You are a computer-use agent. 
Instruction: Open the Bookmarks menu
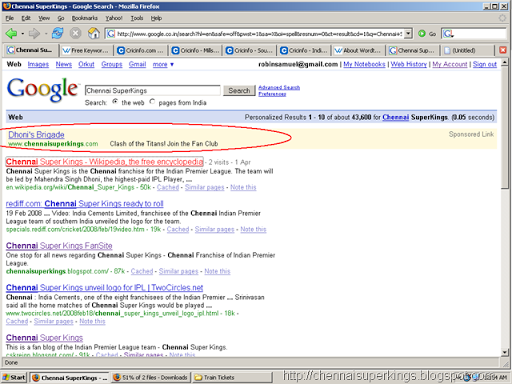[x=85, y=18]
